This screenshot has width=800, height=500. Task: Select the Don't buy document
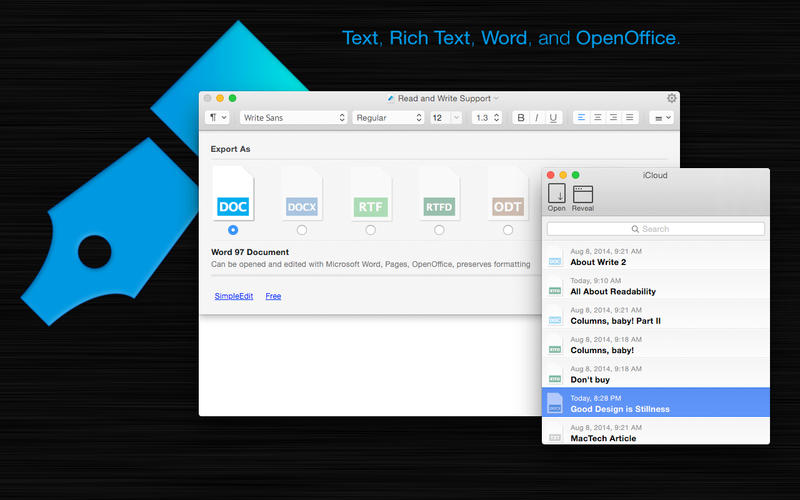pyautogui.click(x=656, y=374)
